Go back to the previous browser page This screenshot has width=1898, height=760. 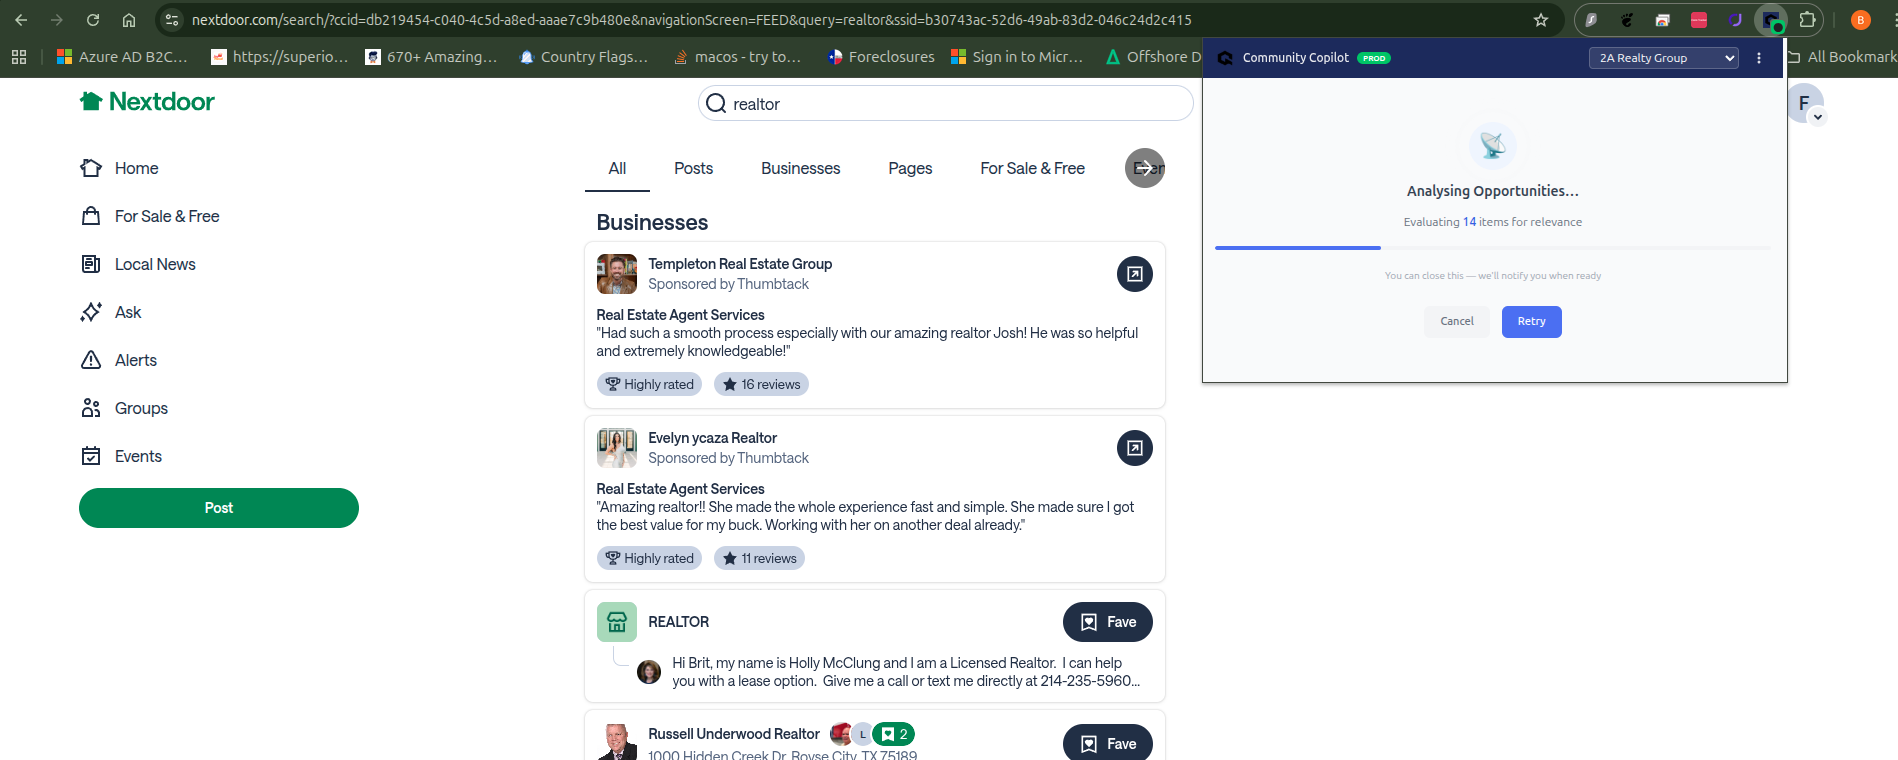click(x=21, y=20)
